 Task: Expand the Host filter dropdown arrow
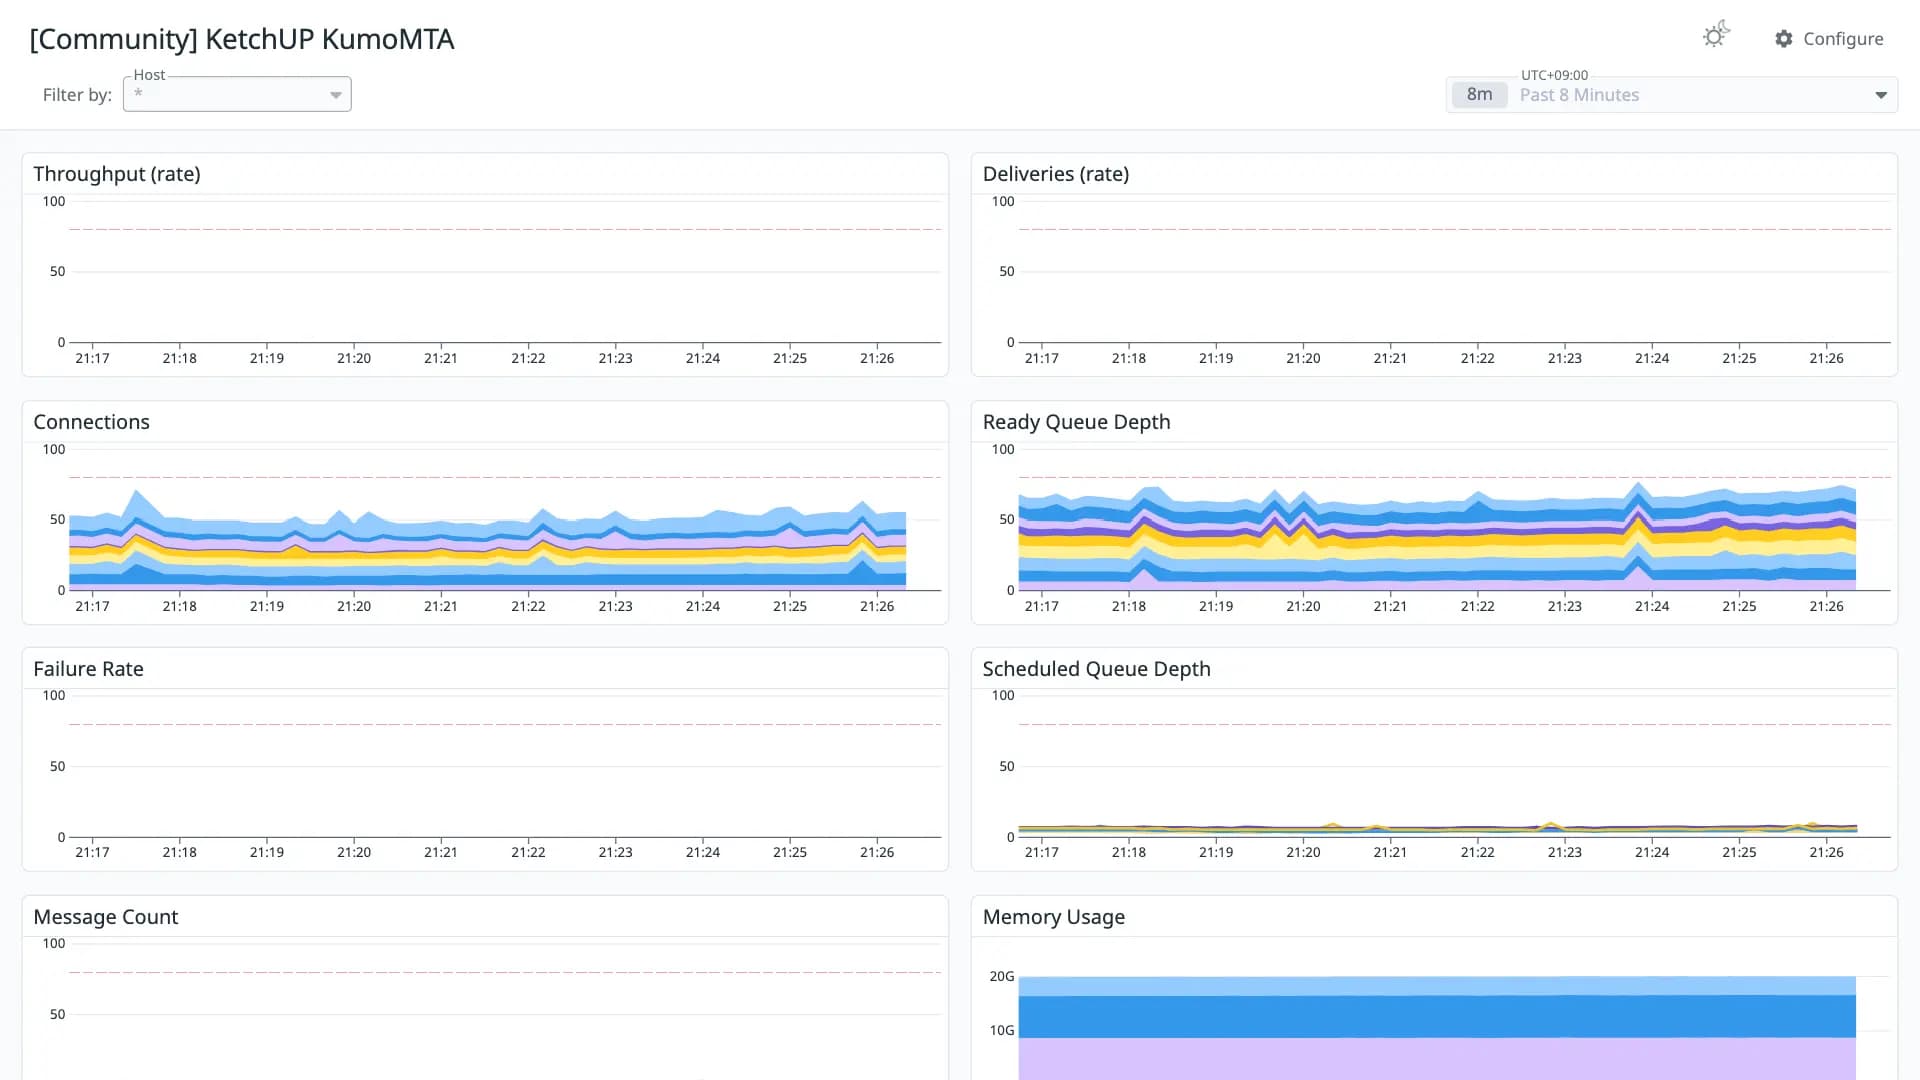[x=336, y=95]
